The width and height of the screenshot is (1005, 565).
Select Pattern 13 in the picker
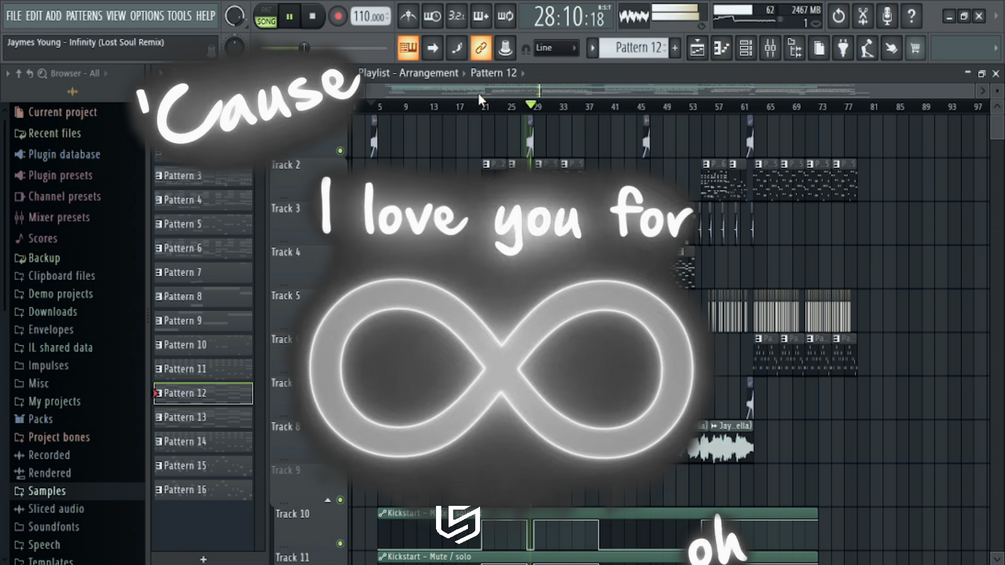coord(203,417)
